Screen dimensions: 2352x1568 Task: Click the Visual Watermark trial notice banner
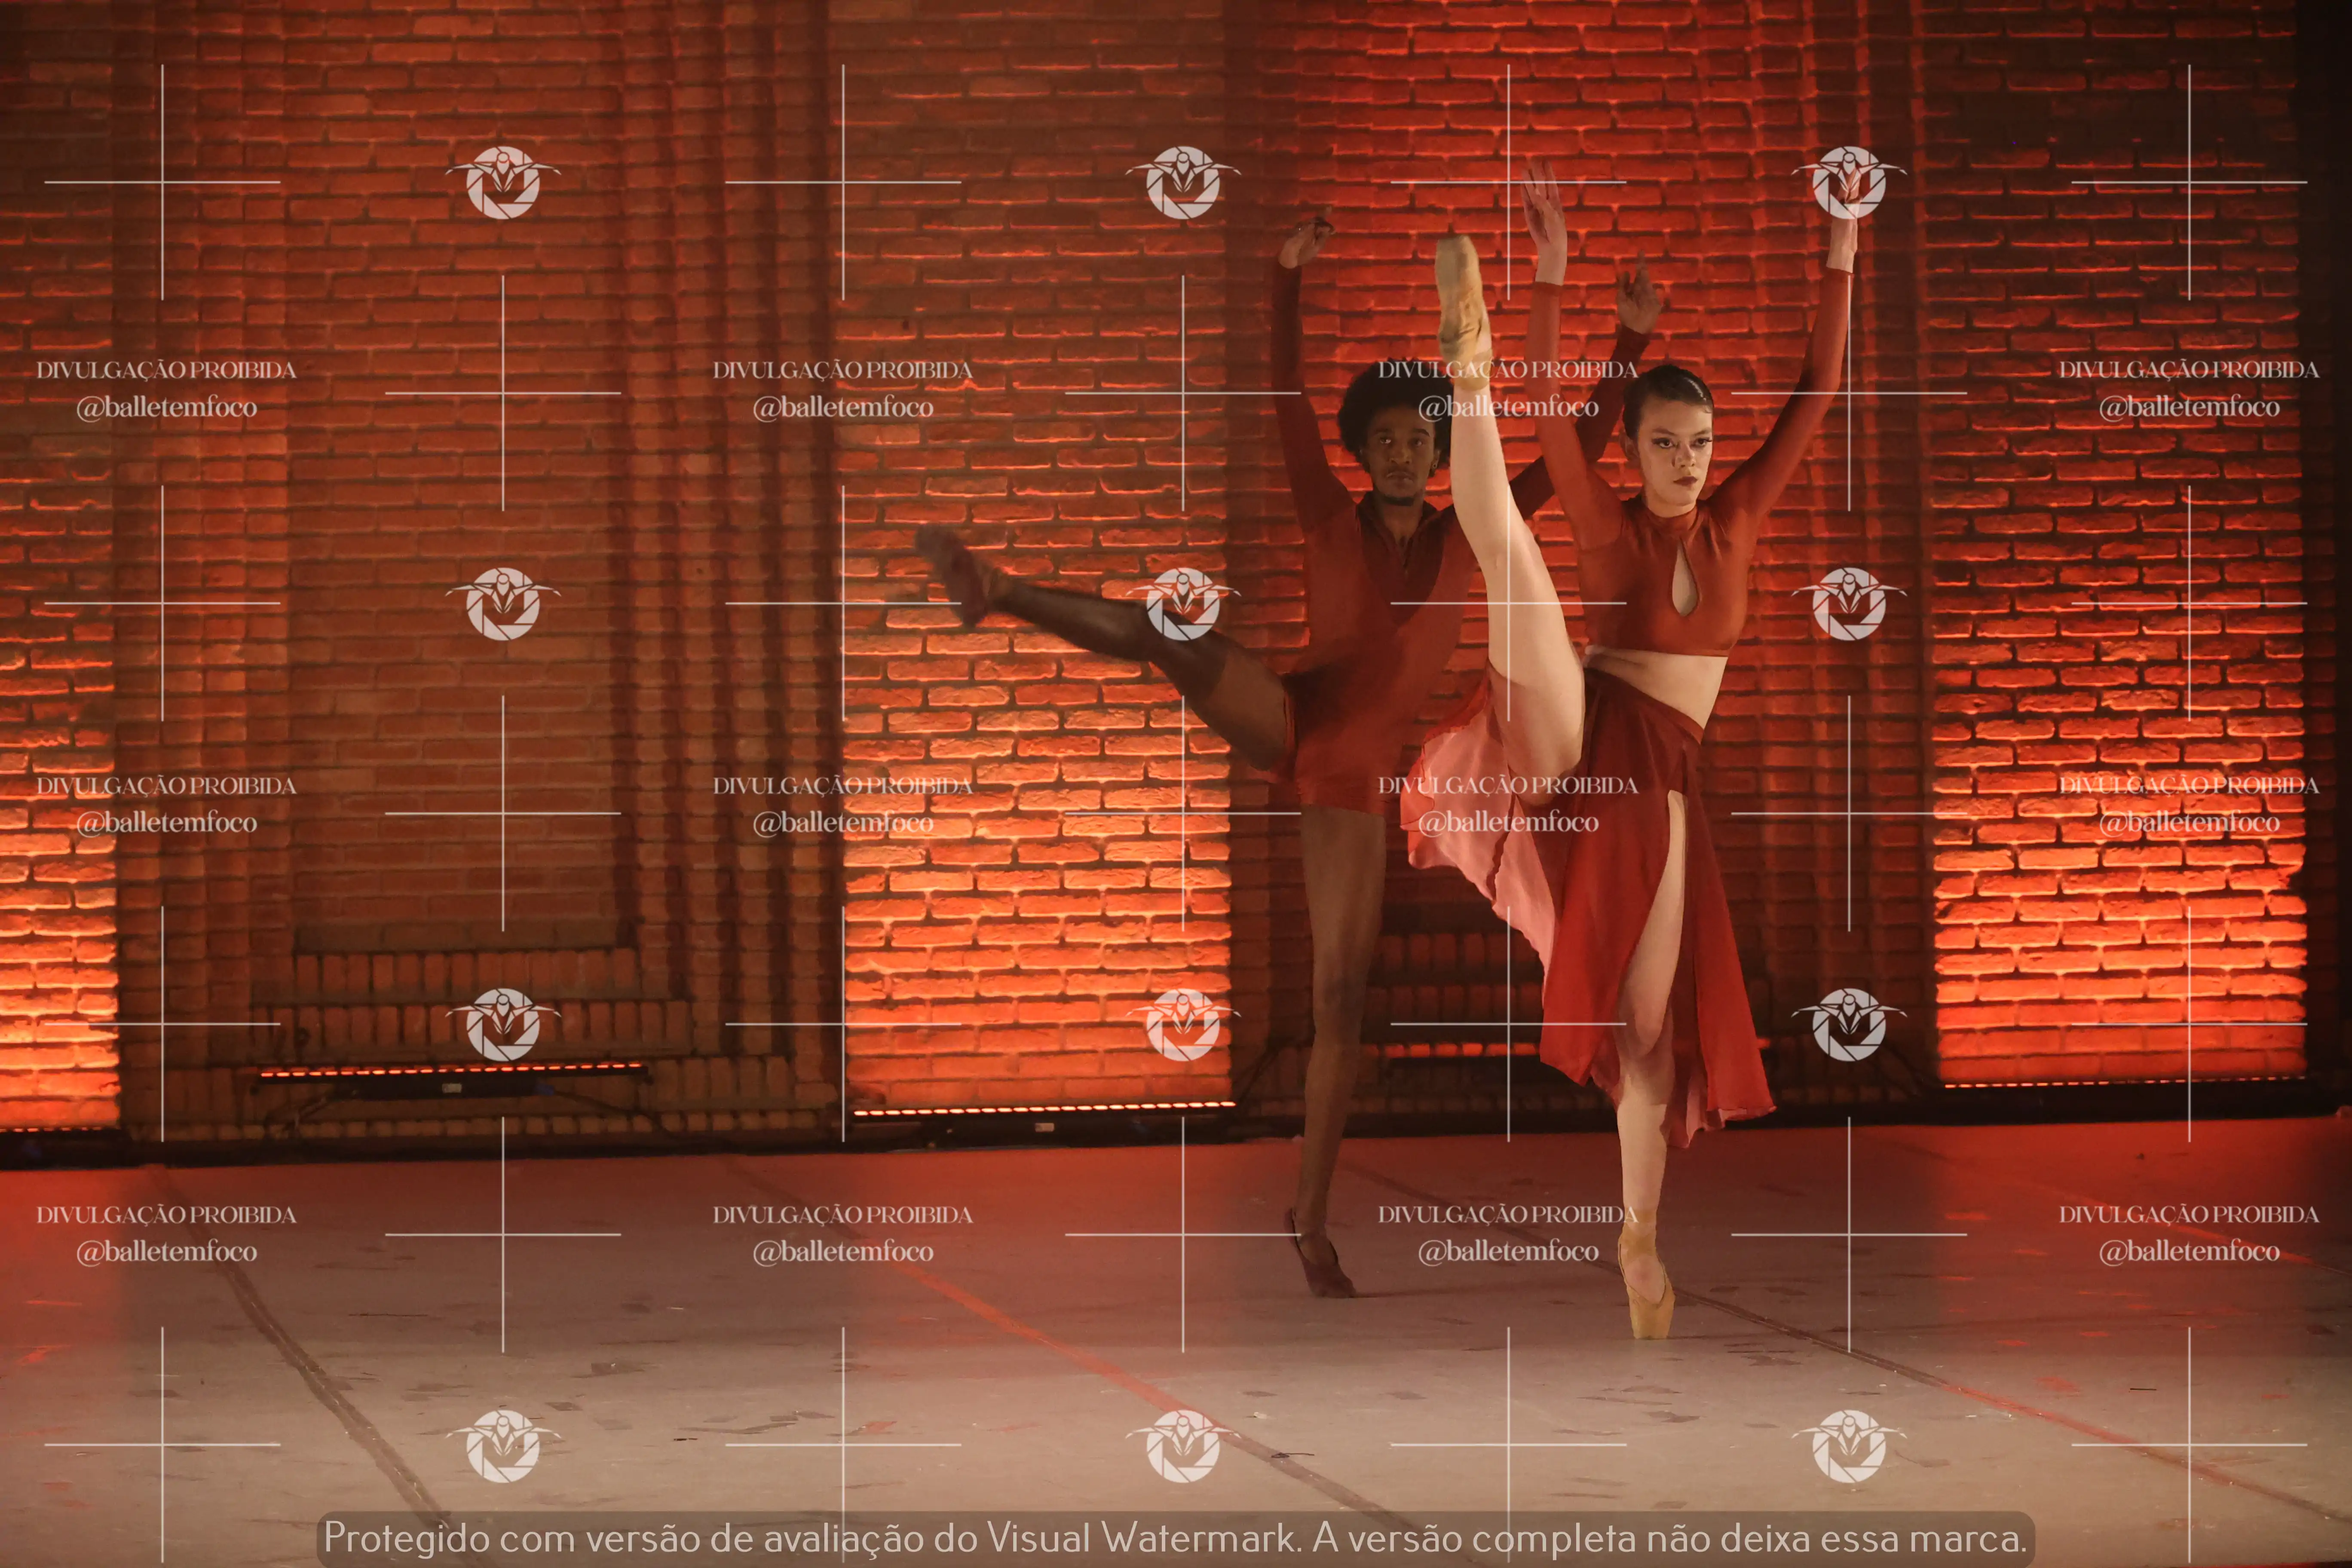click(1175, 1537)
